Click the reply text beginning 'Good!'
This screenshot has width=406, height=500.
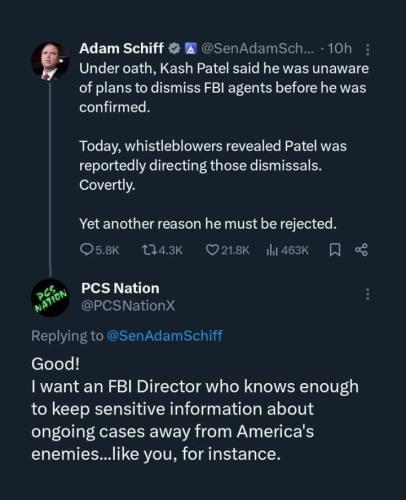point(195,409)
